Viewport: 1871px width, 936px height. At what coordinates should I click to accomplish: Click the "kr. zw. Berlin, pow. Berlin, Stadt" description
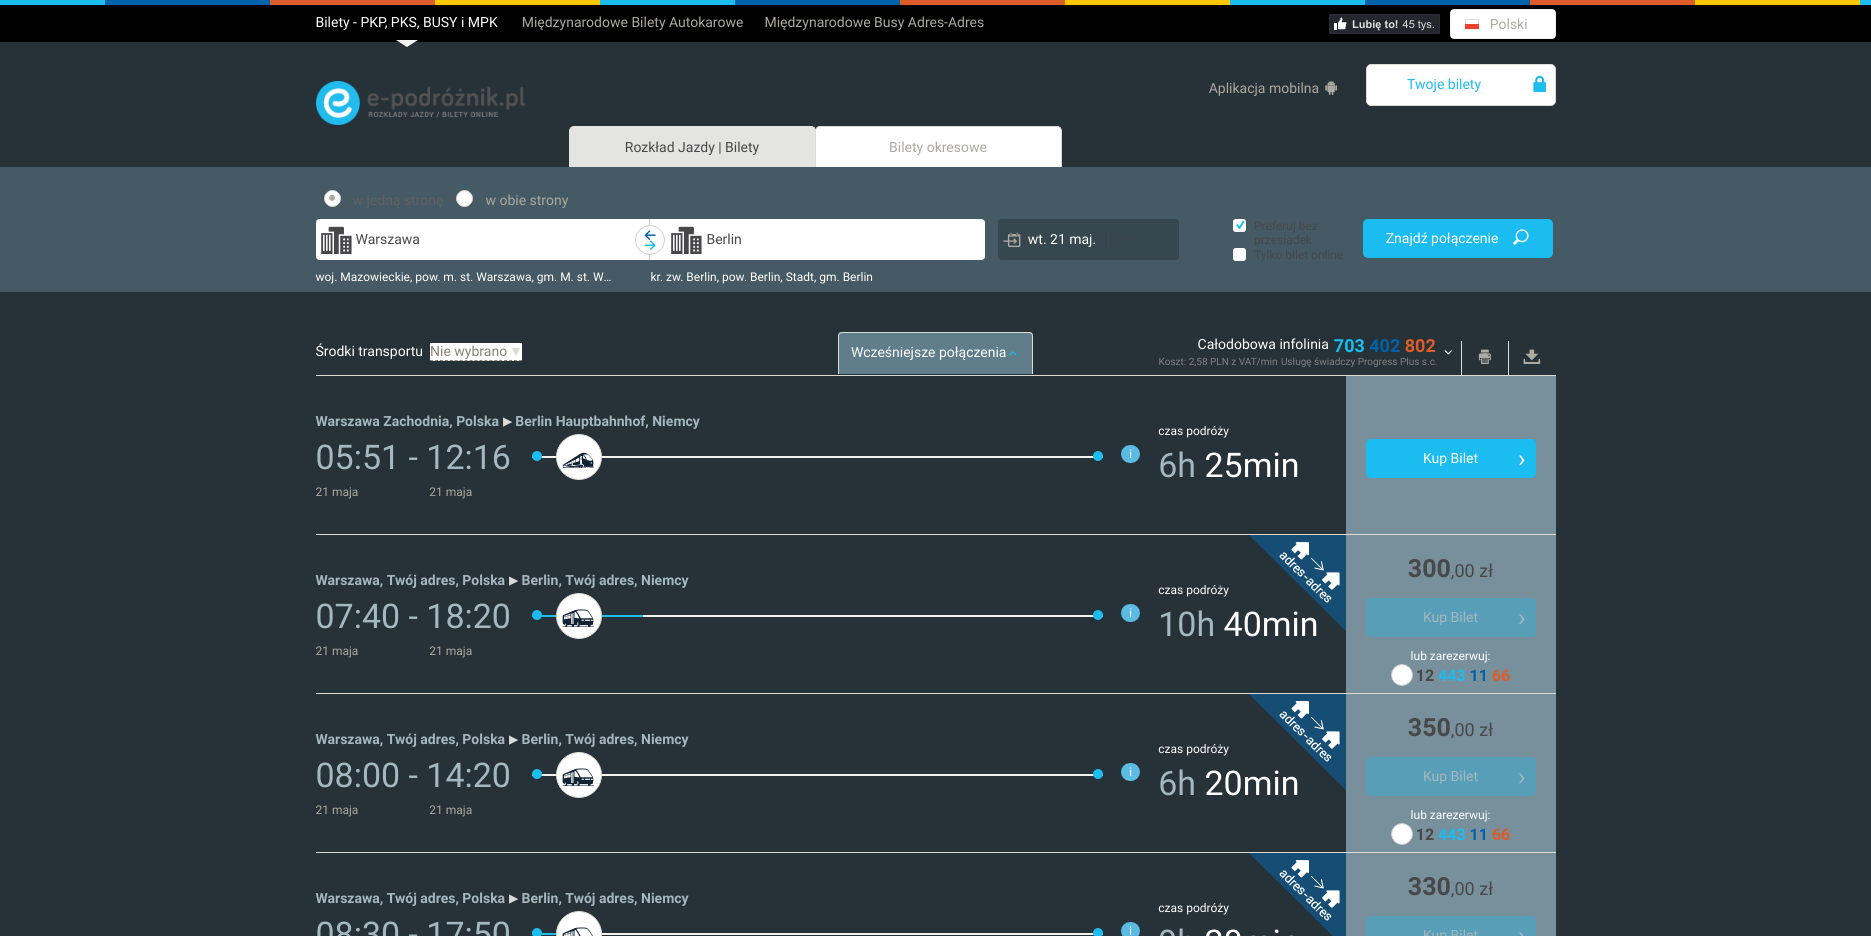click(762, 277)
